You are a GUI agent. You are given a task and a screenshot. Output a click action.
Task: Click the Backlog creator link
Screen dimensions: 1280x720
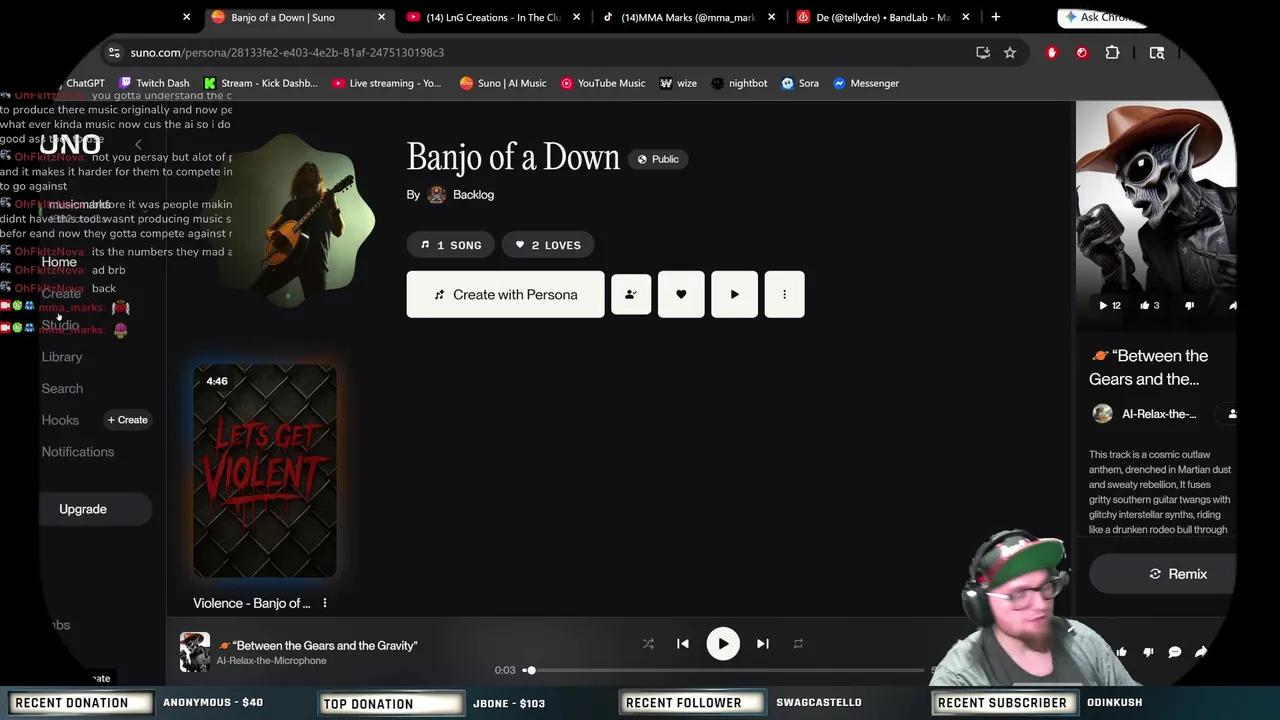473,195
